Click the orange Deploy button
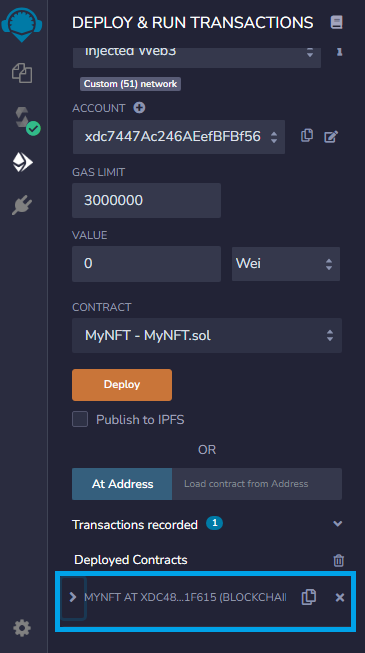 pyautogui.click(x=122, y=384)
